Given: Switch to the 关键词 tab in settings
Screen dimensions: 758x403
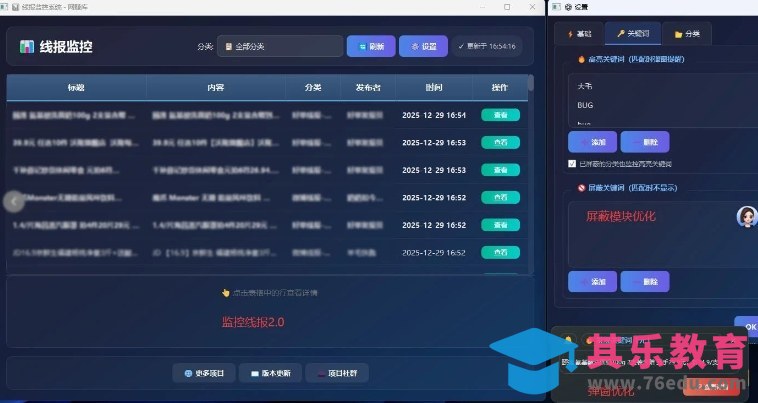Looking at the screenshot, I should click(x=633, y=33).
